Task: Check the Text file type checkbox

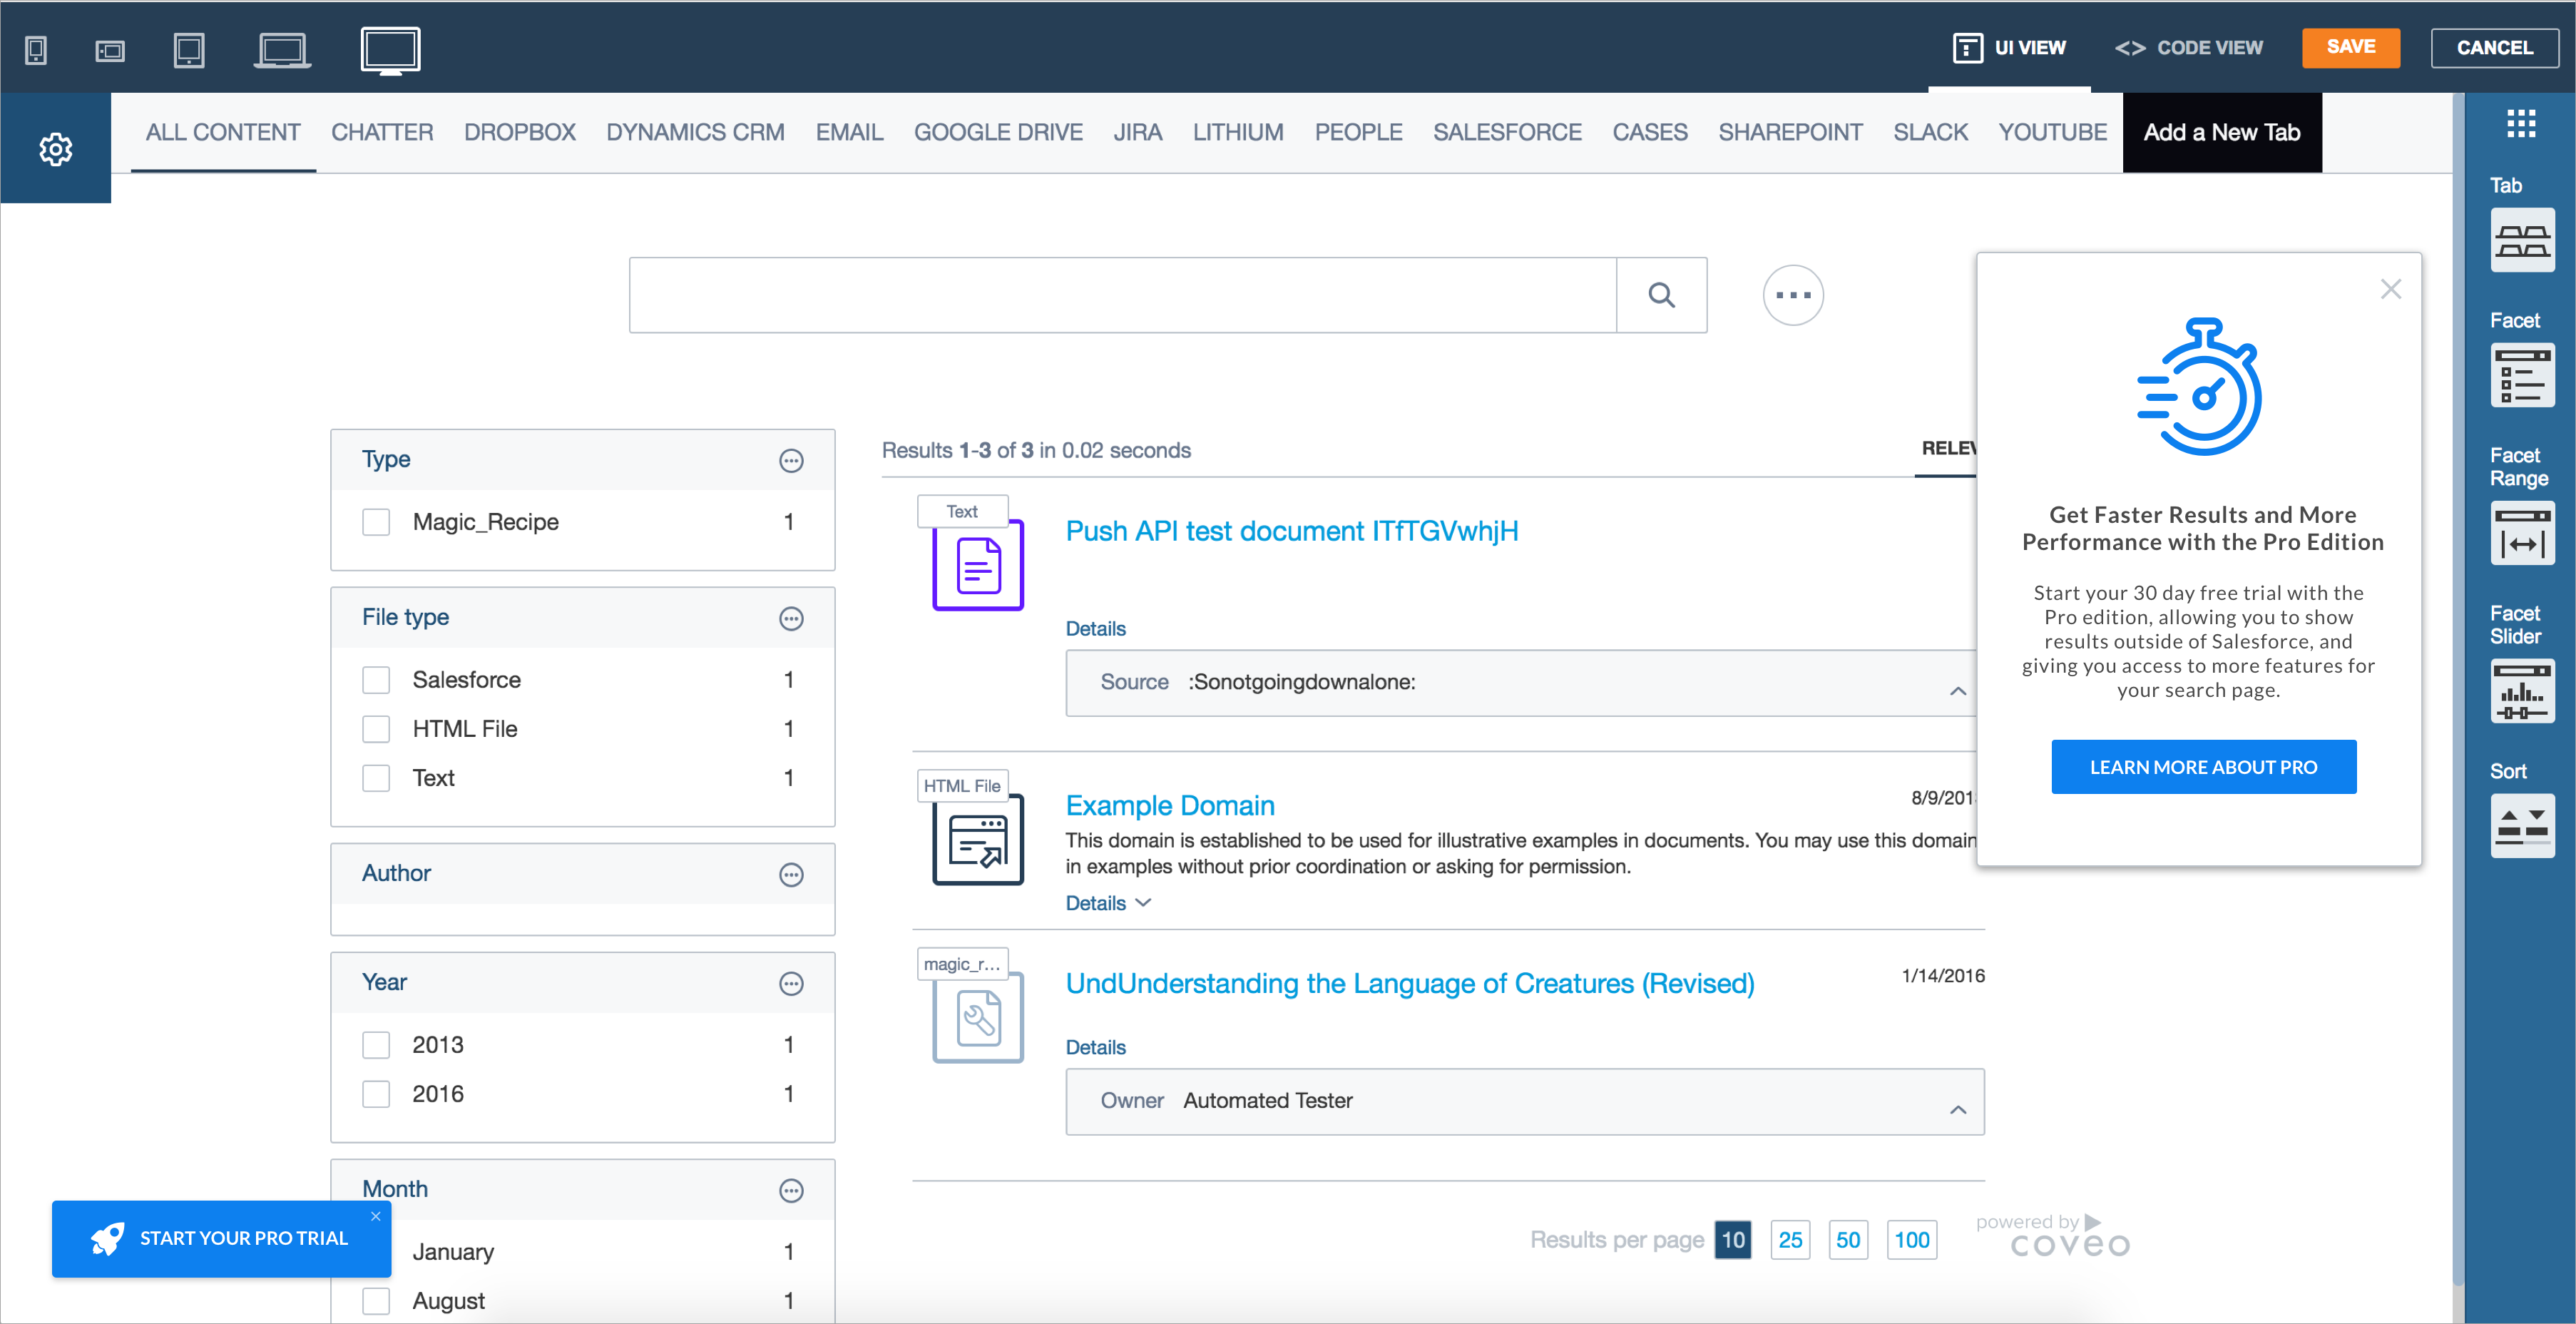Action: coord(376,778)
